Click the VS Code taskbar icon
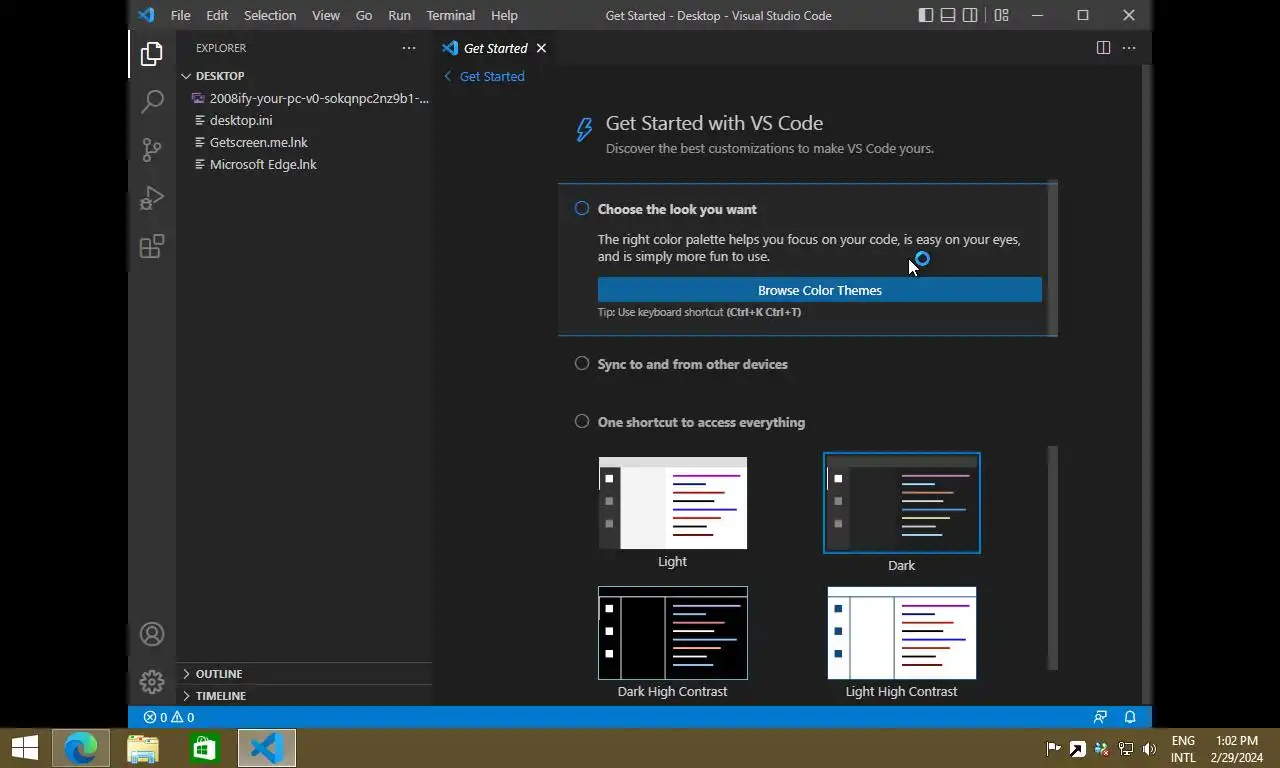Viewport: 1280px width, 768px height. click(x=267, y=748)
